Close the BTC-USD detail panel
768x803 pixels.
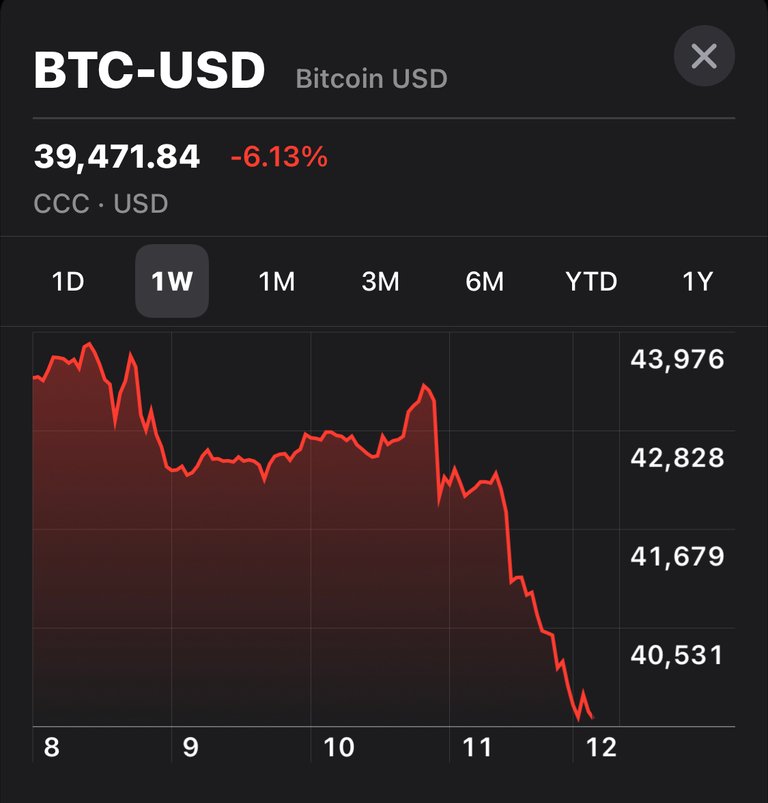click(704, 56)
